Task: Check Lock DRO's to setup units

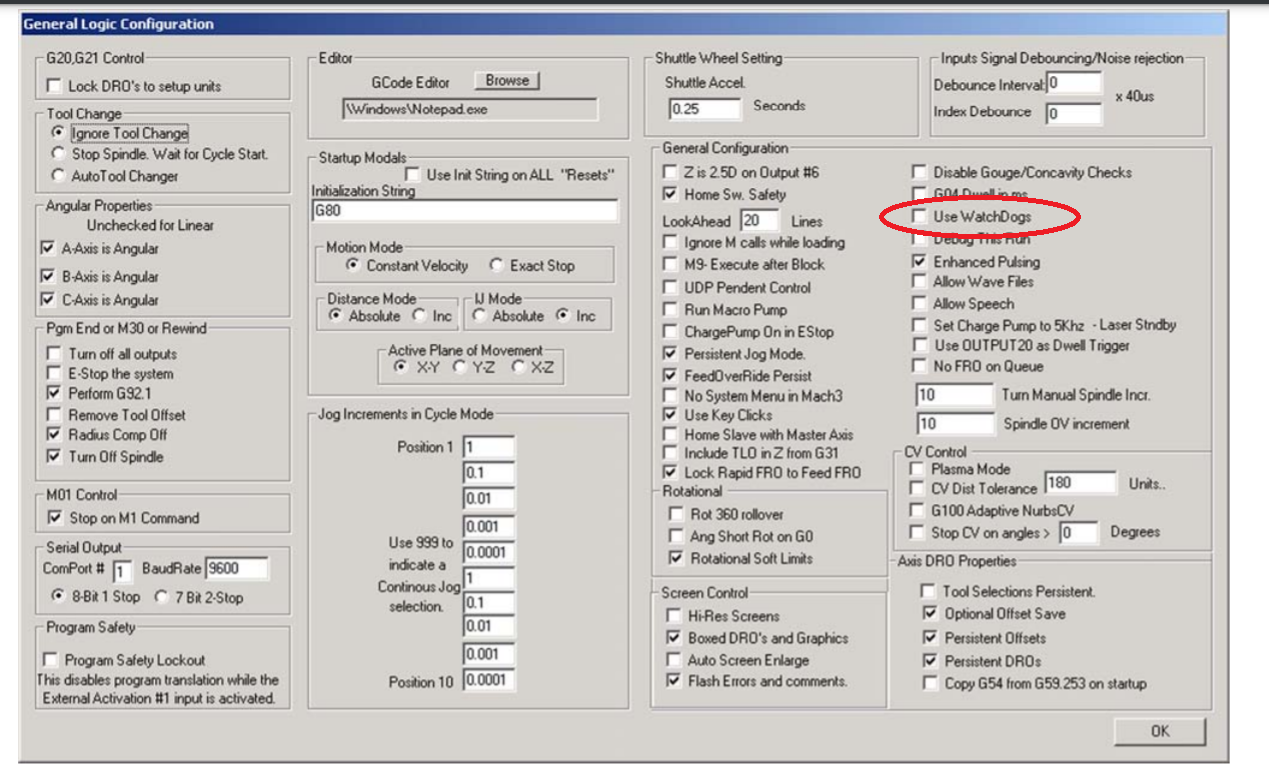Action: point(54,87)
